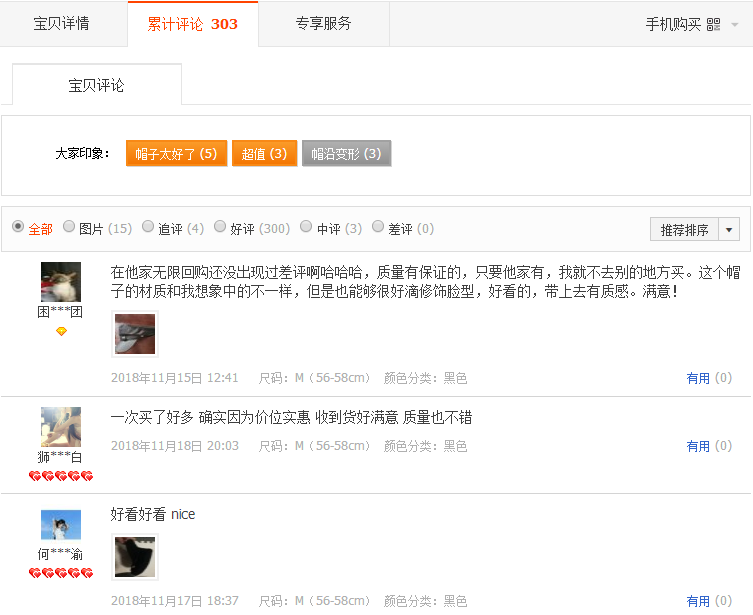Click username 何***渝
This screenshot has width=753, height=615.
coord(61,554)
